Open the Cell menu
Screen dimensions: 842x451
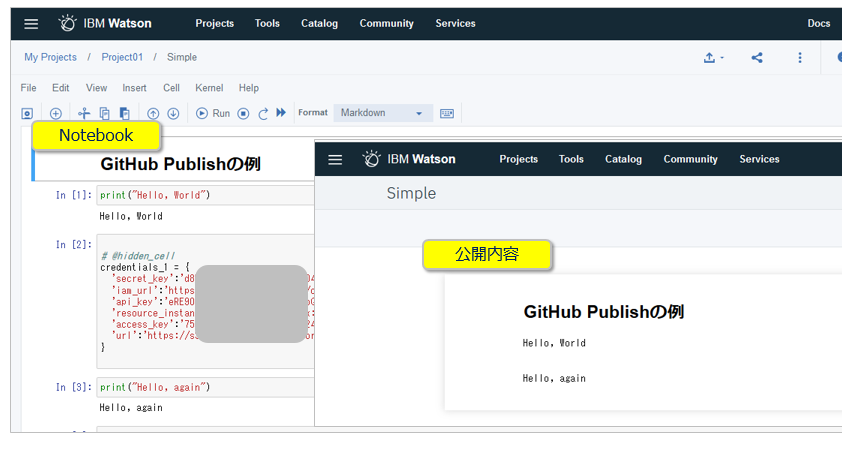[171, 88]
